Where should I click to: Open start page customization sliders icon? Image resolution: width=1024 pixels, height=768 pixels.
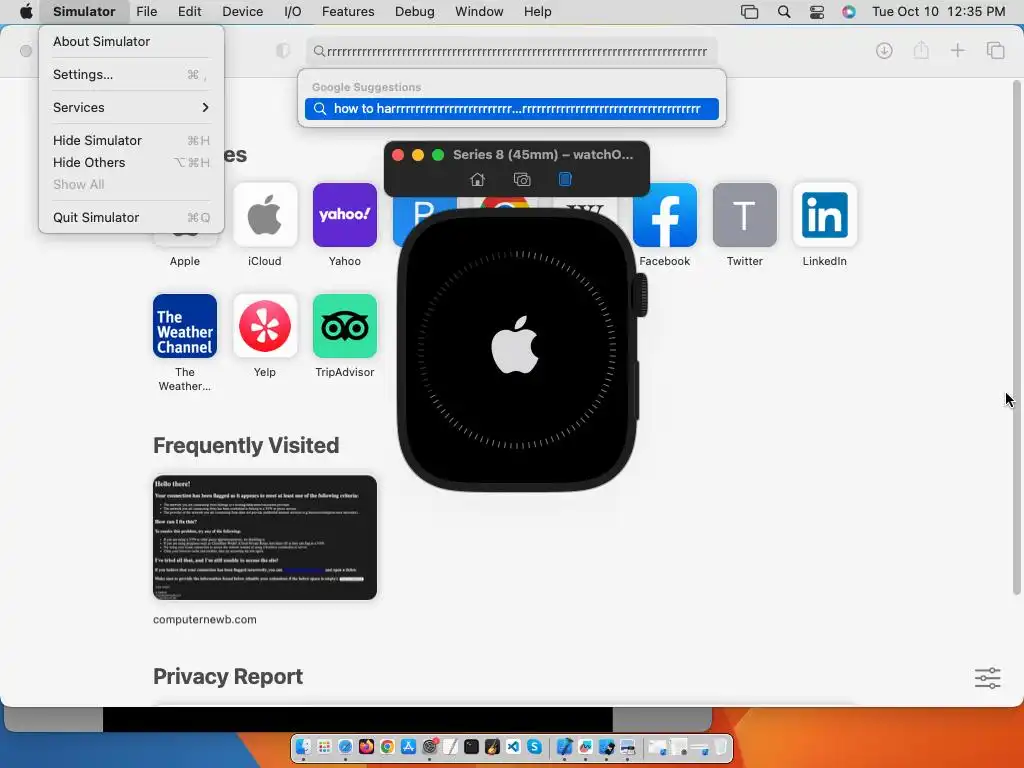987,678
